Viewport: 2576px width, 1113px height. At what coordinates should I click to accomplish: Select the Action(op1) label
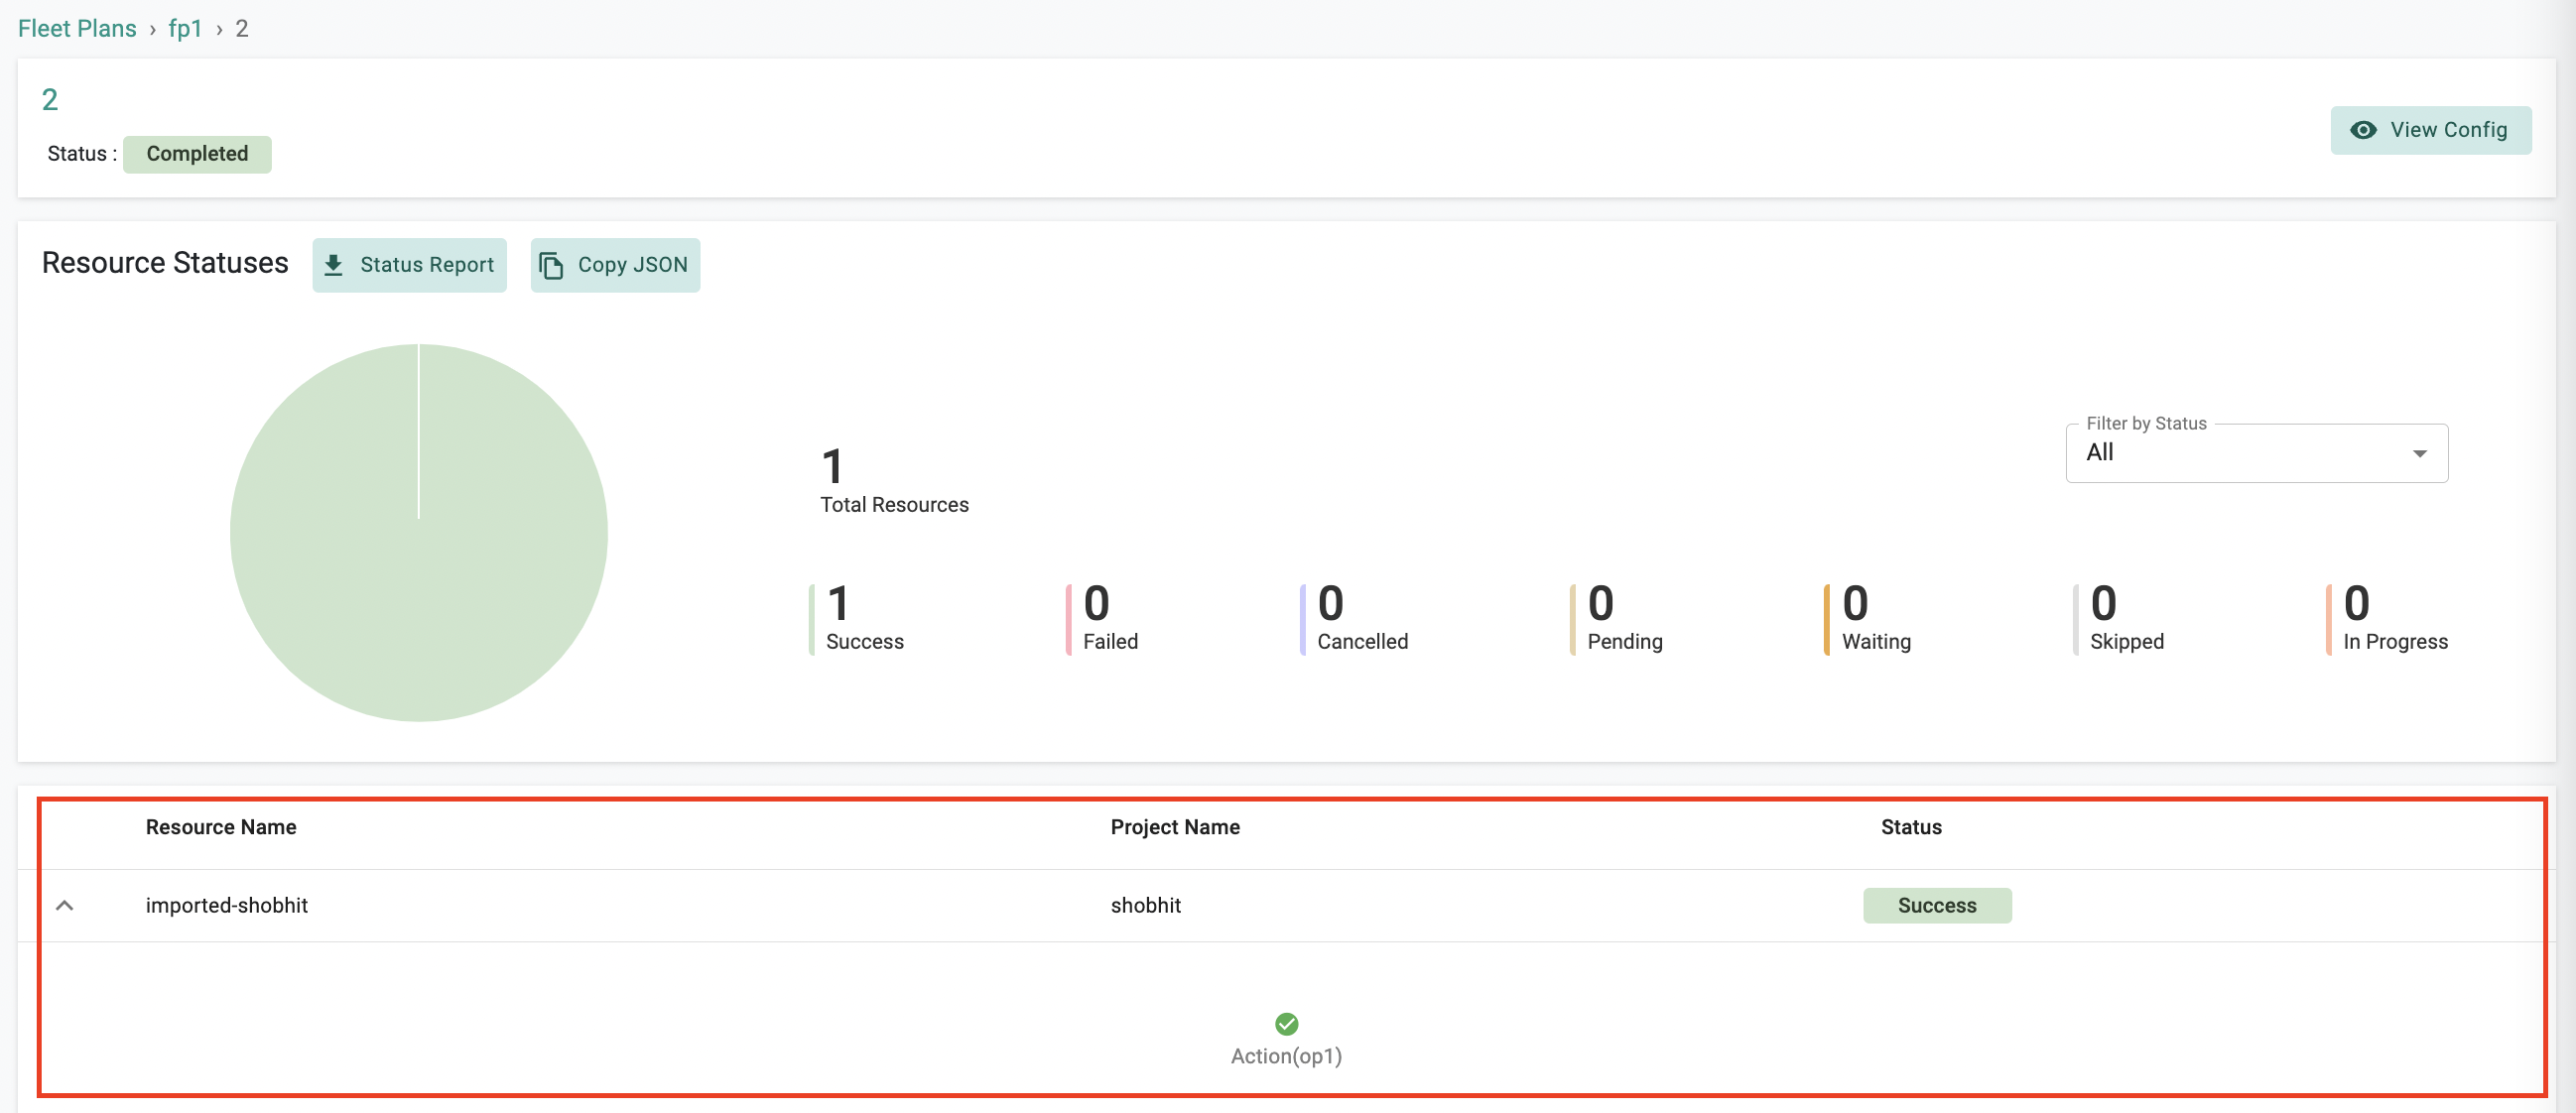tap(1286, 1056)
